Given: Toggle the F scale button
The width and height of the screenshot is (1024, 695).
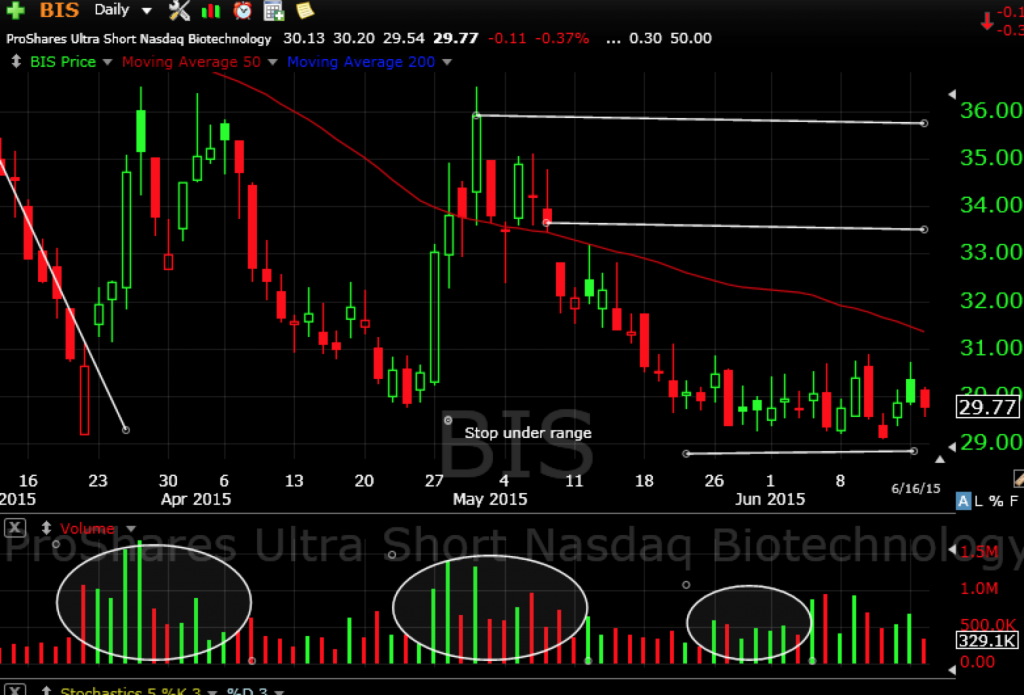Looking at the screenshot, I should point(1014,501).
